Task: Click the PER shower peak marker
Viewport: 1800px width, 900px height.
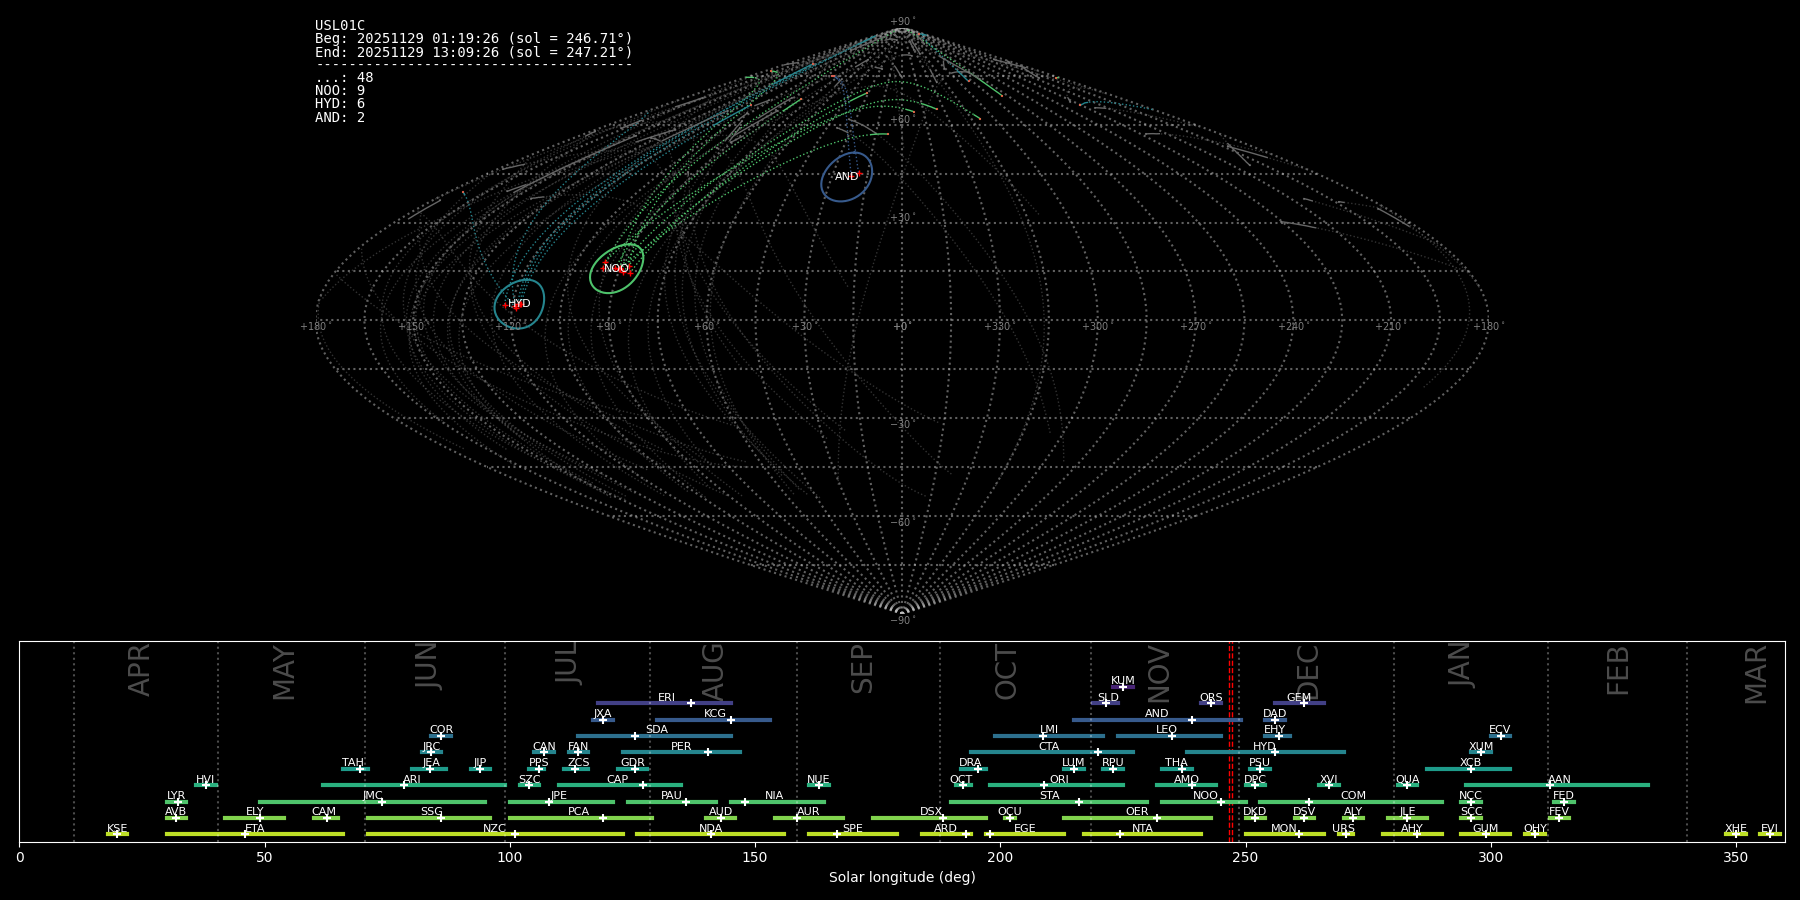Action: 708,752
